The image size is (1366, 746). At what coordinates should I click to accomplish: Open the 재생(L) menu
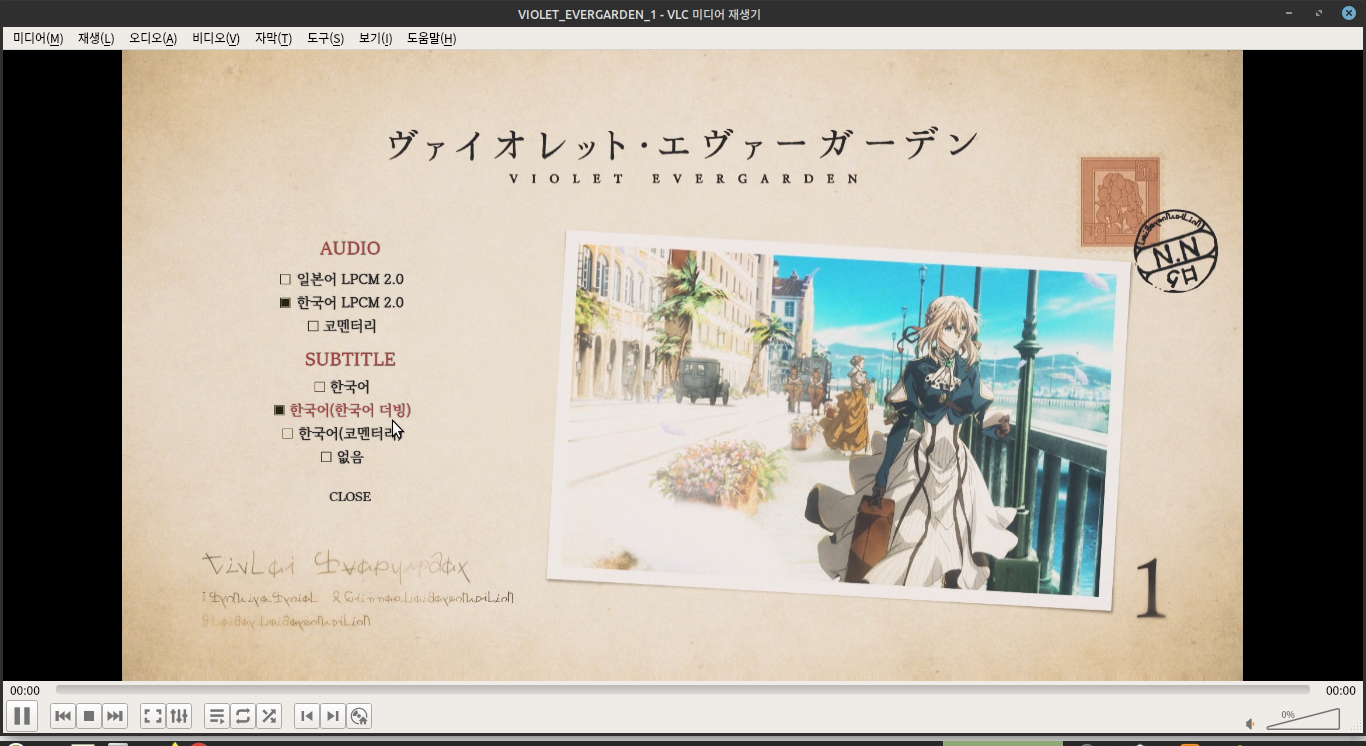coord(96,38)
